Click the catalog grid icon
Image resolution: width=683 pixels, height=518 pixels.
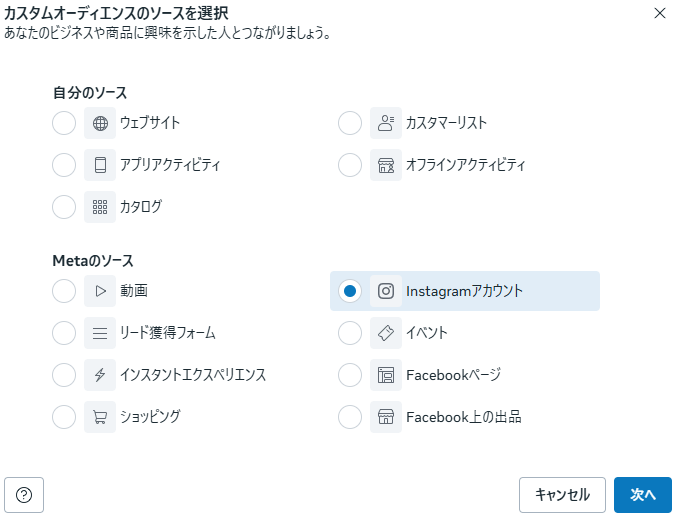(x=100, y=207)
